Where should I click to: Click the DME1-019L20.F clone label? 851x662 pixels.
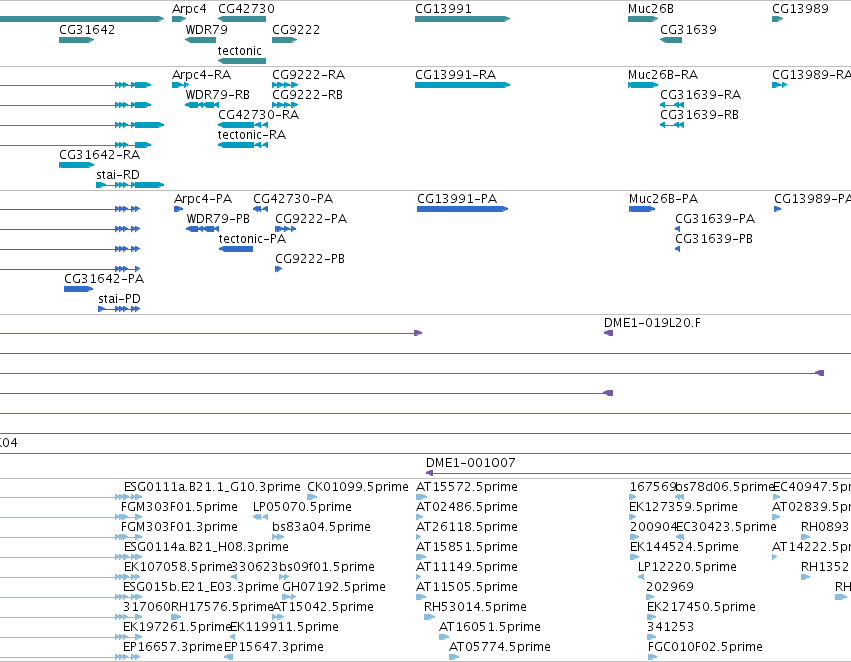[652, 323]
